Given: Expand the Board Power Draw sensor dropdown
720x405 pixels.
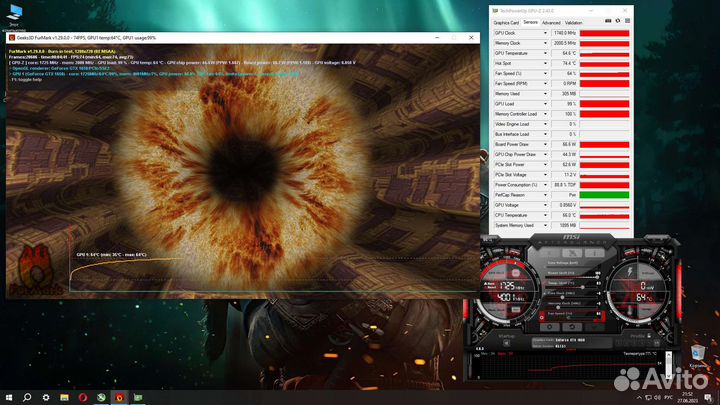Looking at the screenshot, I should (545, 144).
